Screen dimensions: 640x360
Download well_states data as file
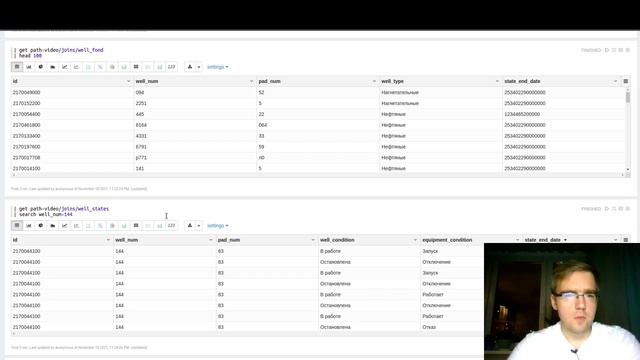coord(190,225)
